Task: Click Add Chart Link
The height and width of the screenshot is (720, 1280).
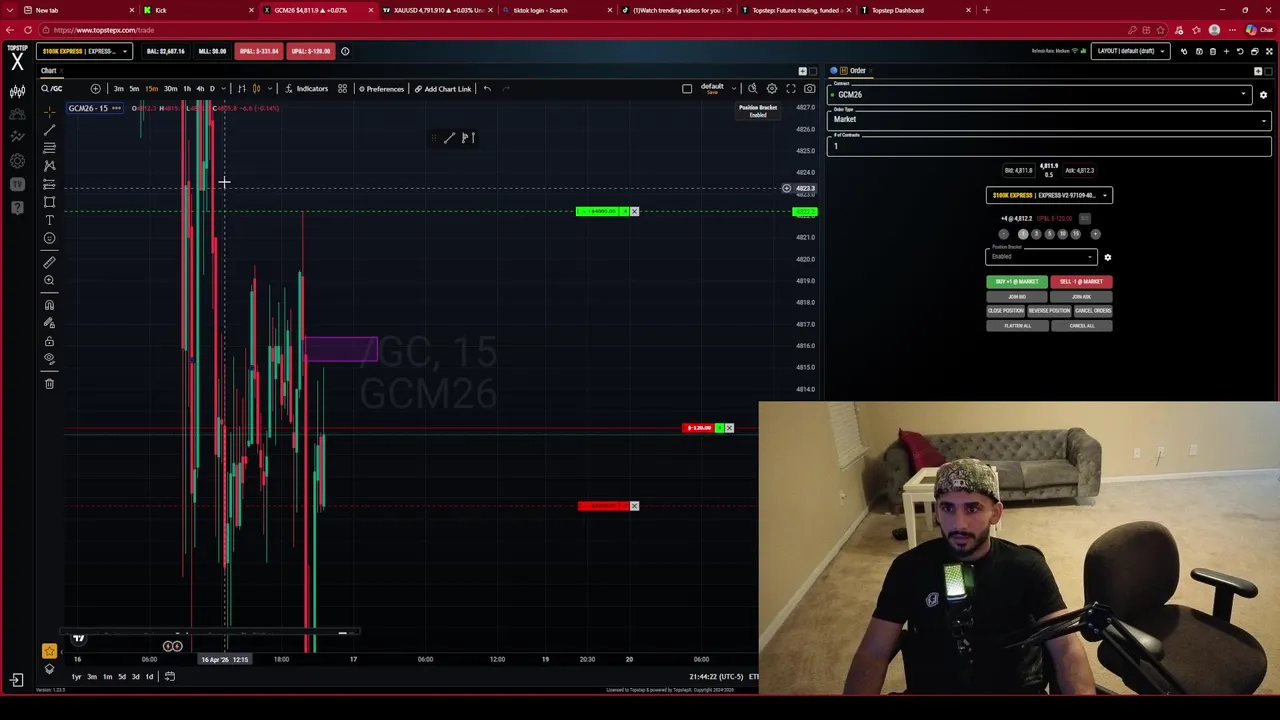Action: (442, 89)
